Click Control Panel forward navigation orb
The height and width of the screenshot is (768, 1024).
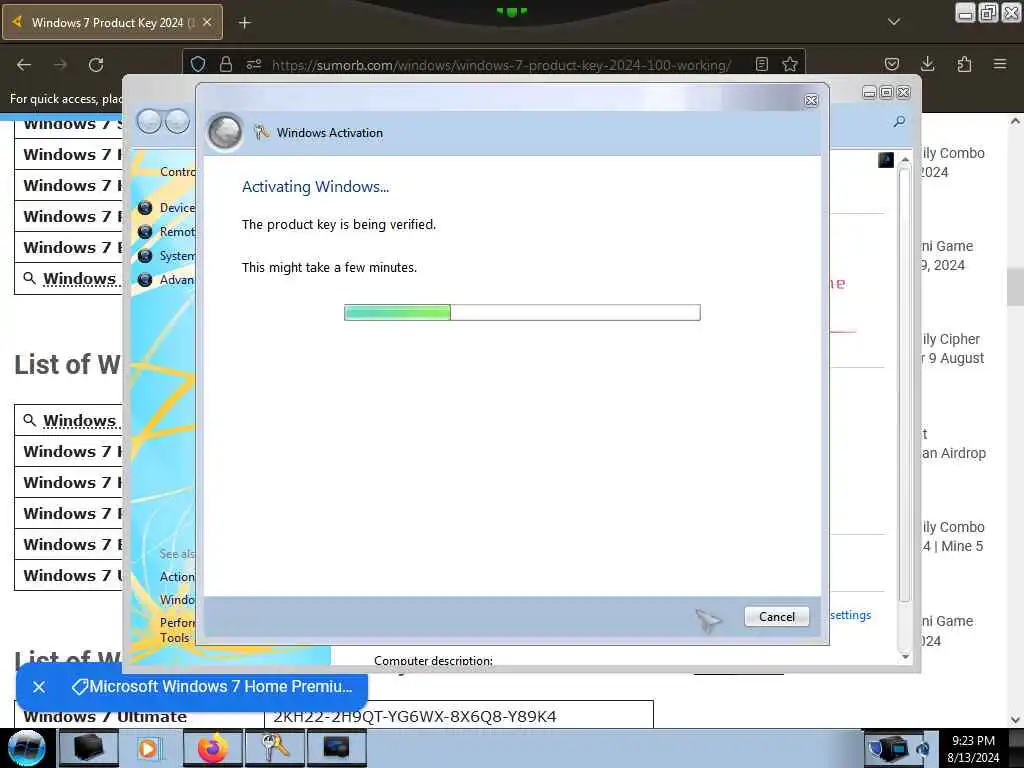[x=177, y=121]
